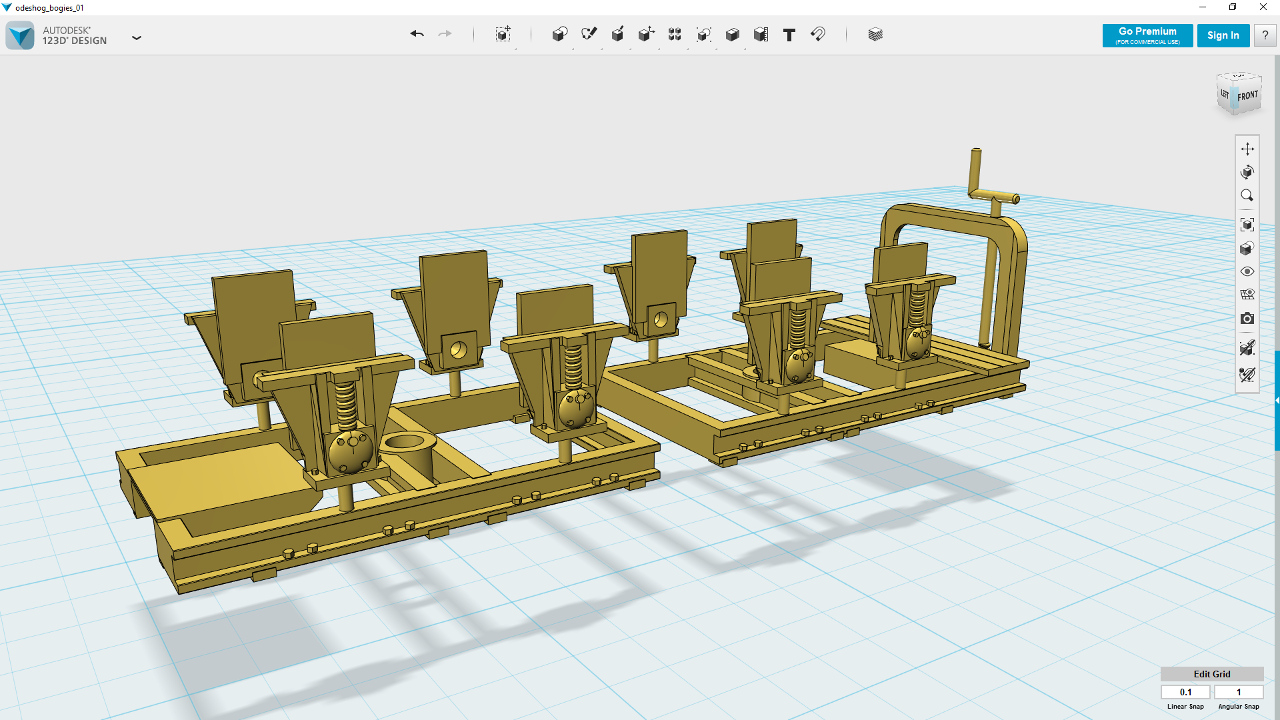Select the FRONT face of the view cube
Viewport: 1280px width, 720px height.
(x=1248, y=96)
